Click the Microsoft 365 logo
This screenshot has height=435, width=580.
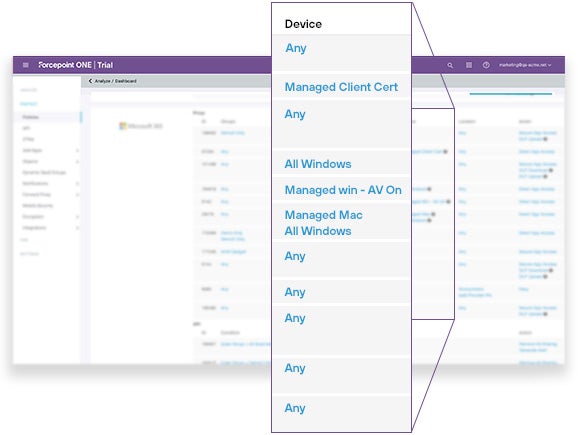click(141, 126)
